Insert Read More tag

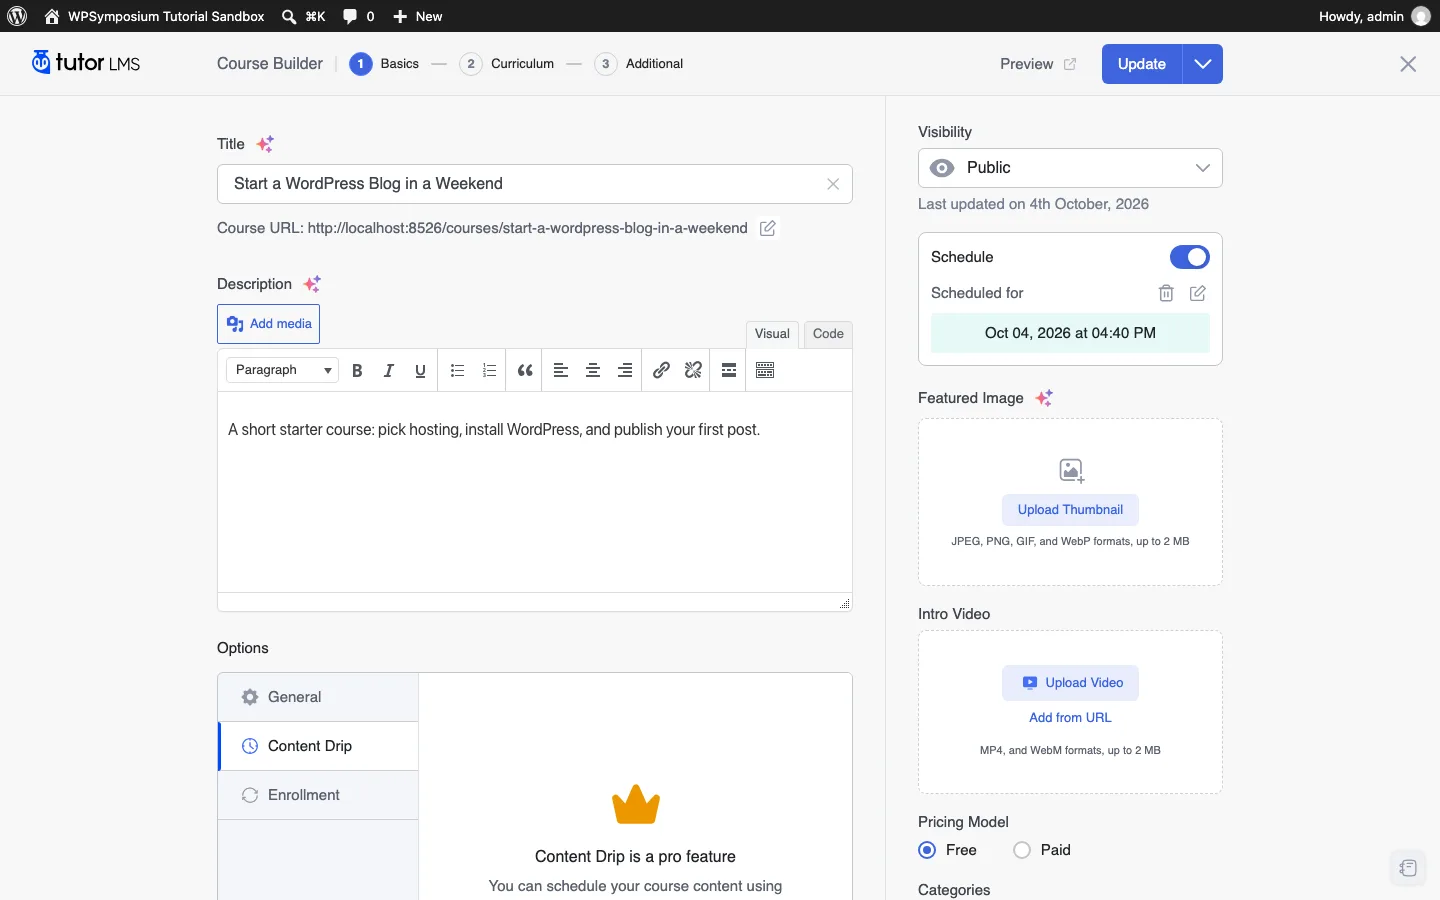tap(729, 371)
